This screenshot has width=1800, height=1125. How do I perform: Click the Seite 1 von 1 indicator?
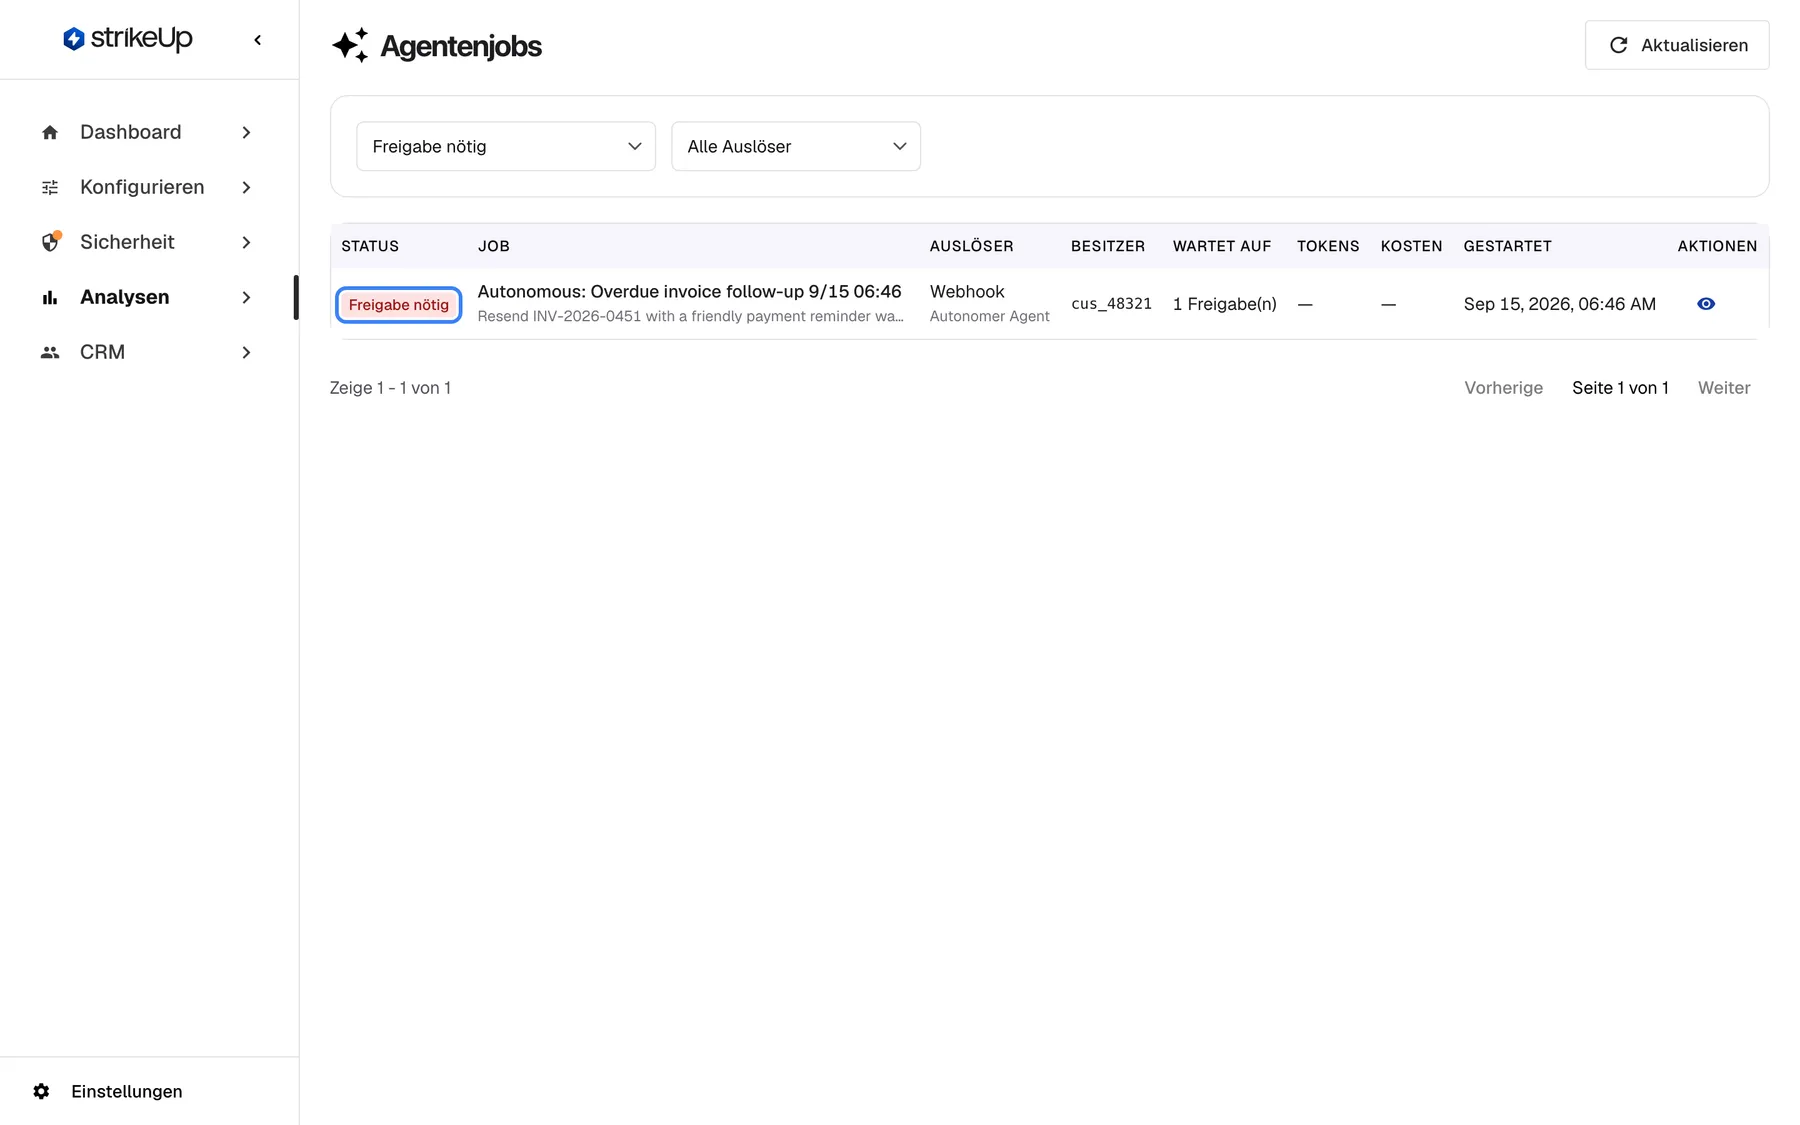1620,388
